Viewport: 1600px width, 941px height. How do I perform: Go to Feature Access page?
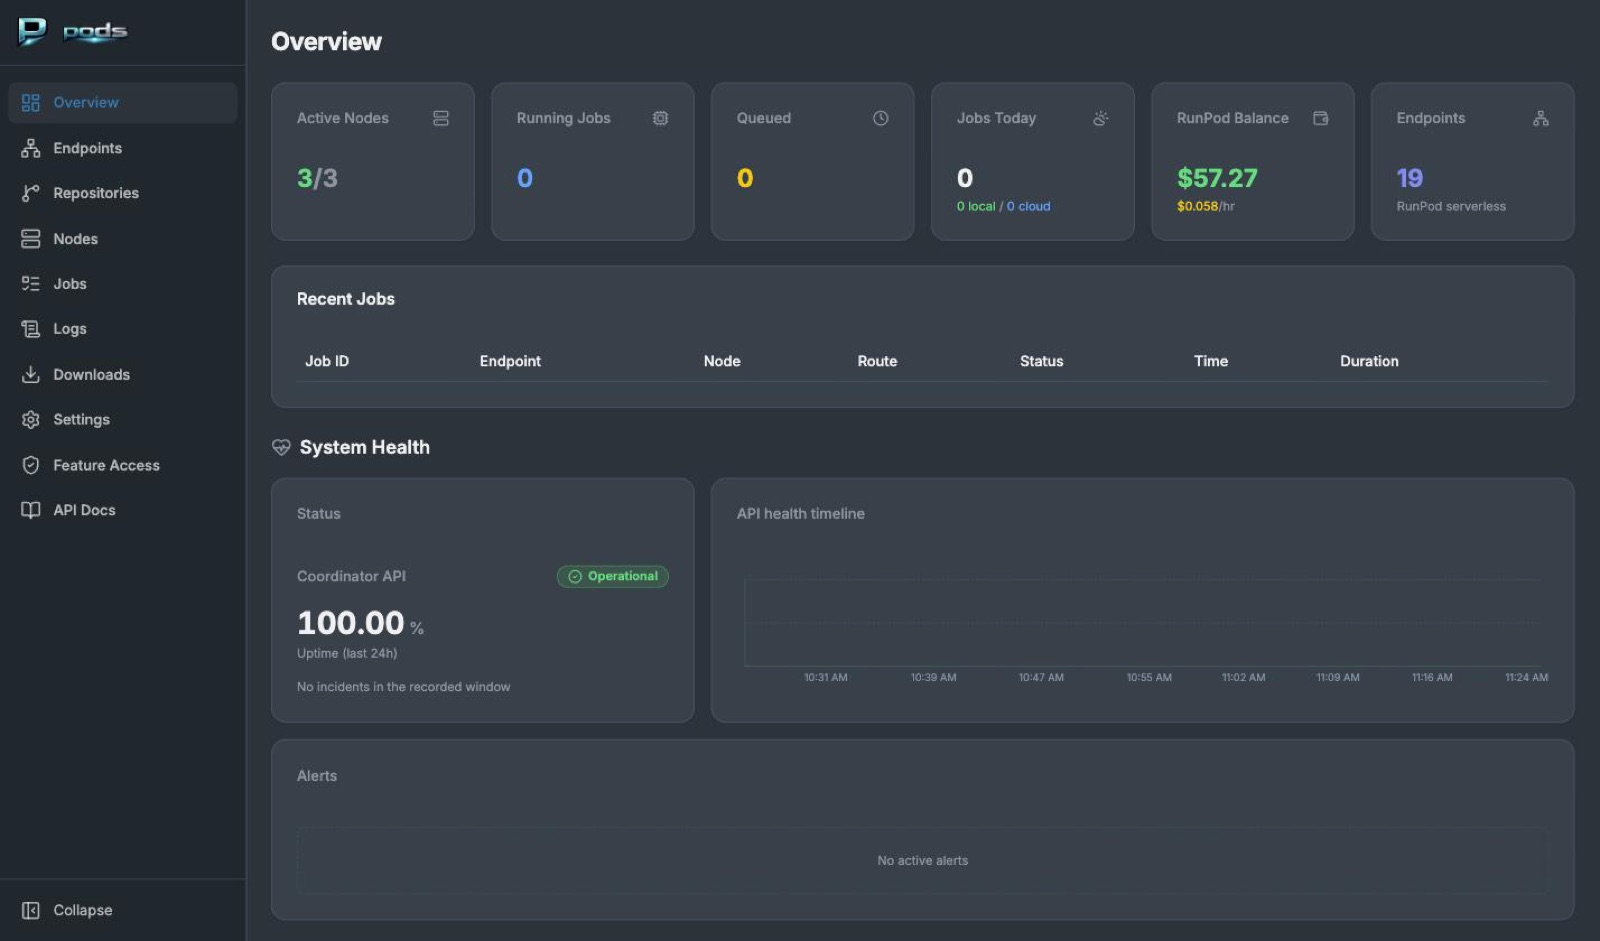pyautogui.click(x=123, y=465)
